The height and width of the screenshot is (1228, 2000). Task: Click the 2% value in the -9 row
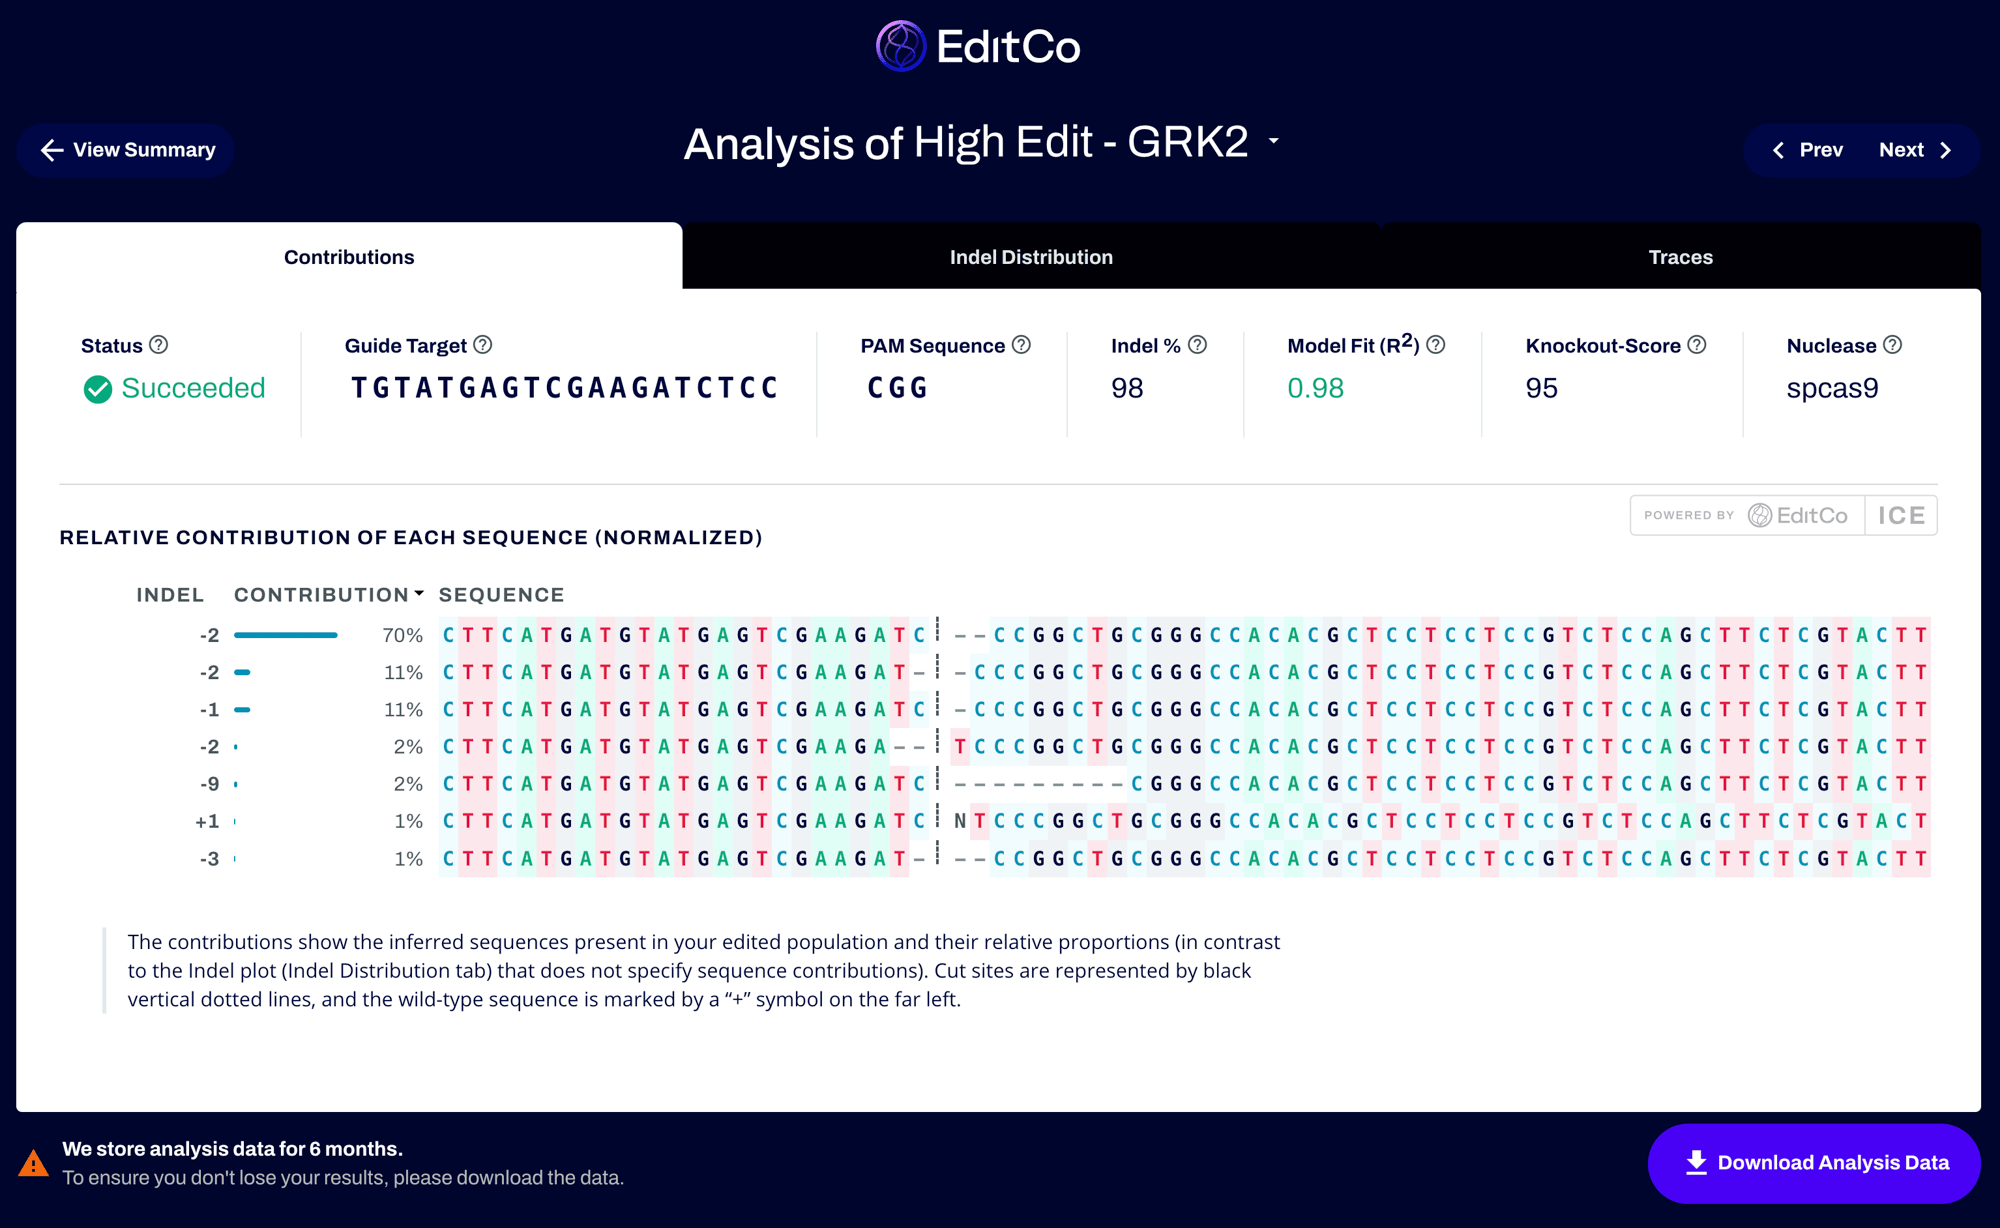408,784
